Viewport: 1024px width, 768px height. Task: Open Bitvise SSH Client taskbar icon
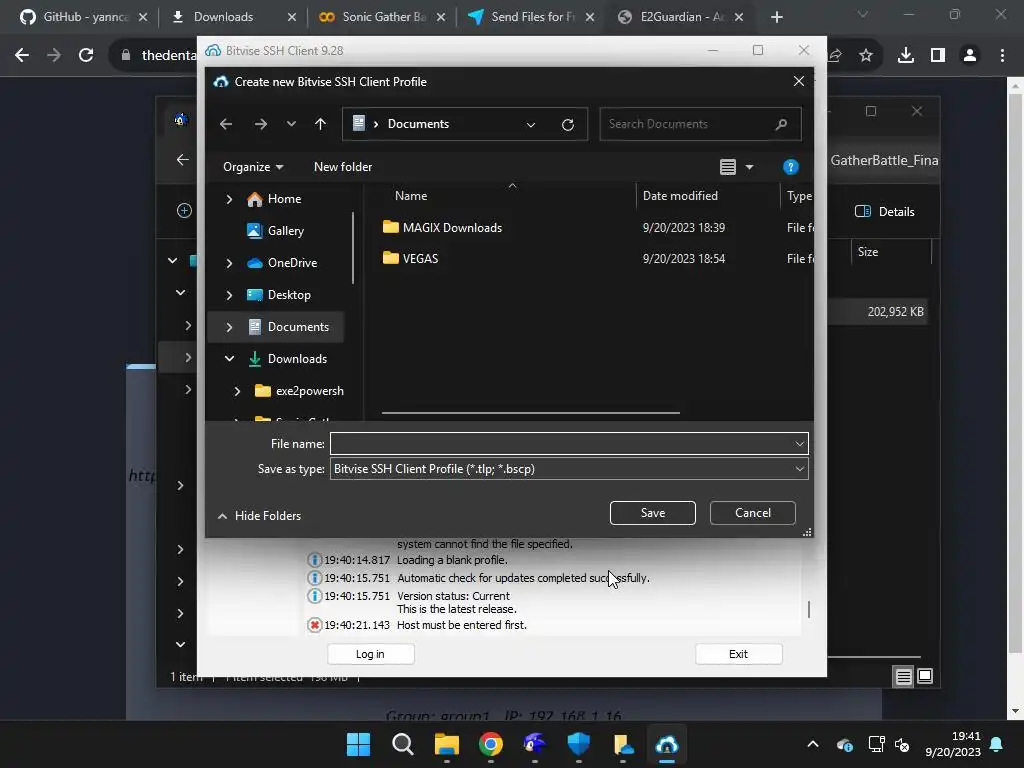[667, 744]
